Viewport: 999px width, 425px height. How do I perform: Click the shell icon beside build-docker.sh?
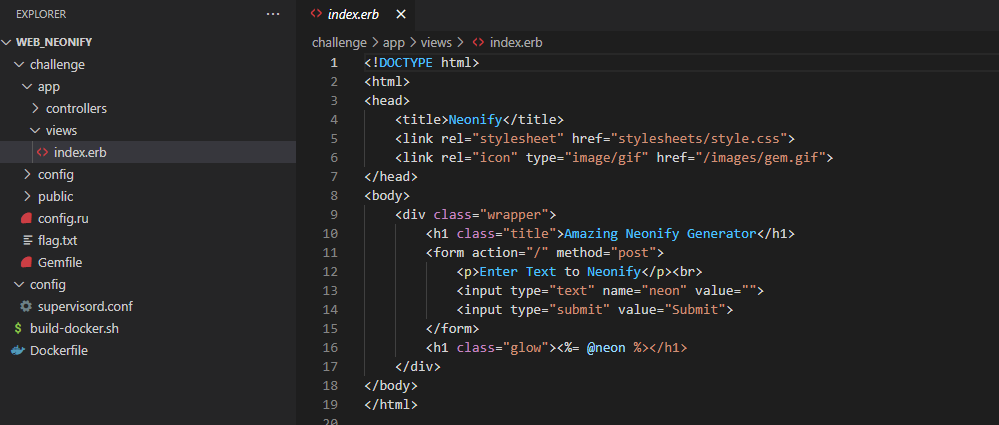point(18,328)
